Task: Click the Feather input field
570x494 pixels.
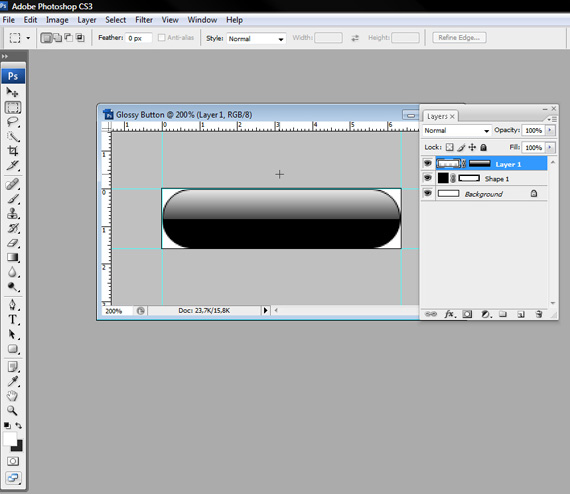Action: pyautogui.click(x=139, y=38)
